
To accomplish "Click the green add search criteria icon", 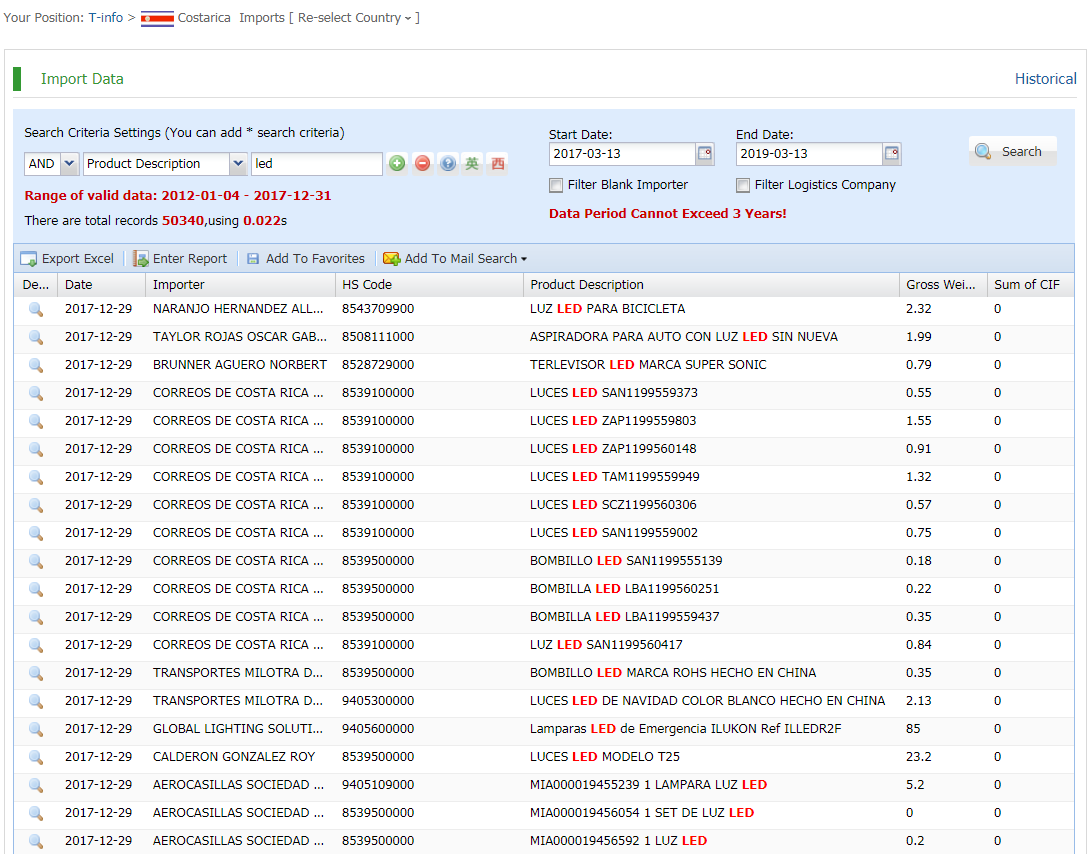I will [x=397, y=164].
